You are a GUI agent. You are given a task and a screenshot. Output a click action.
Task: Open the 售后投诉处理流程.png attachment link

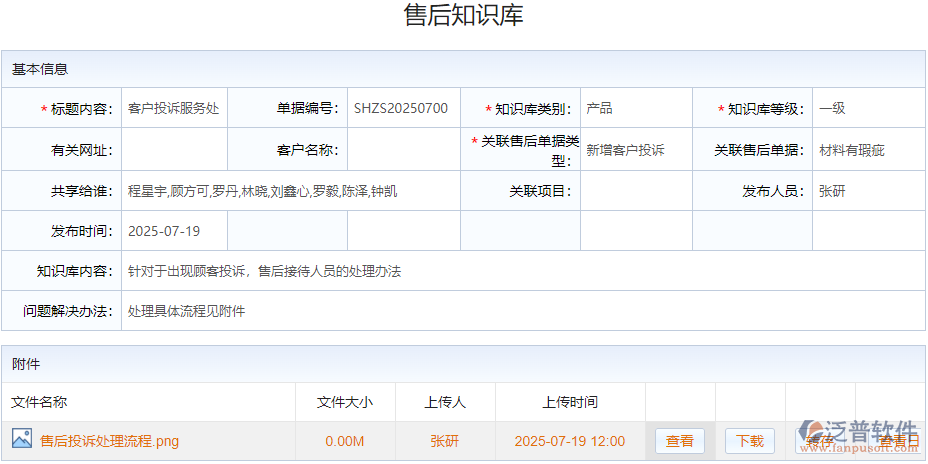coord(110,441)
